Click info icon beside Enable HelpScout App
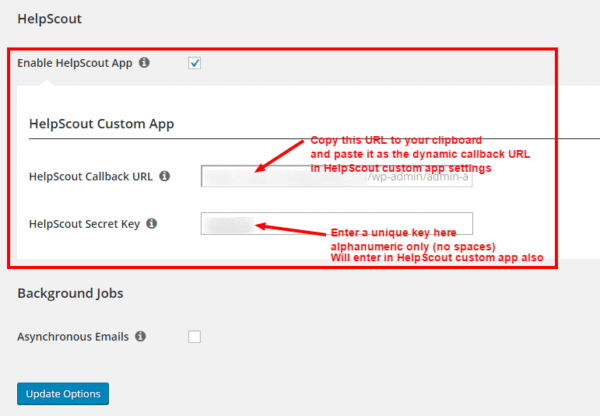 pyautogui.click(x=144, y=62)
